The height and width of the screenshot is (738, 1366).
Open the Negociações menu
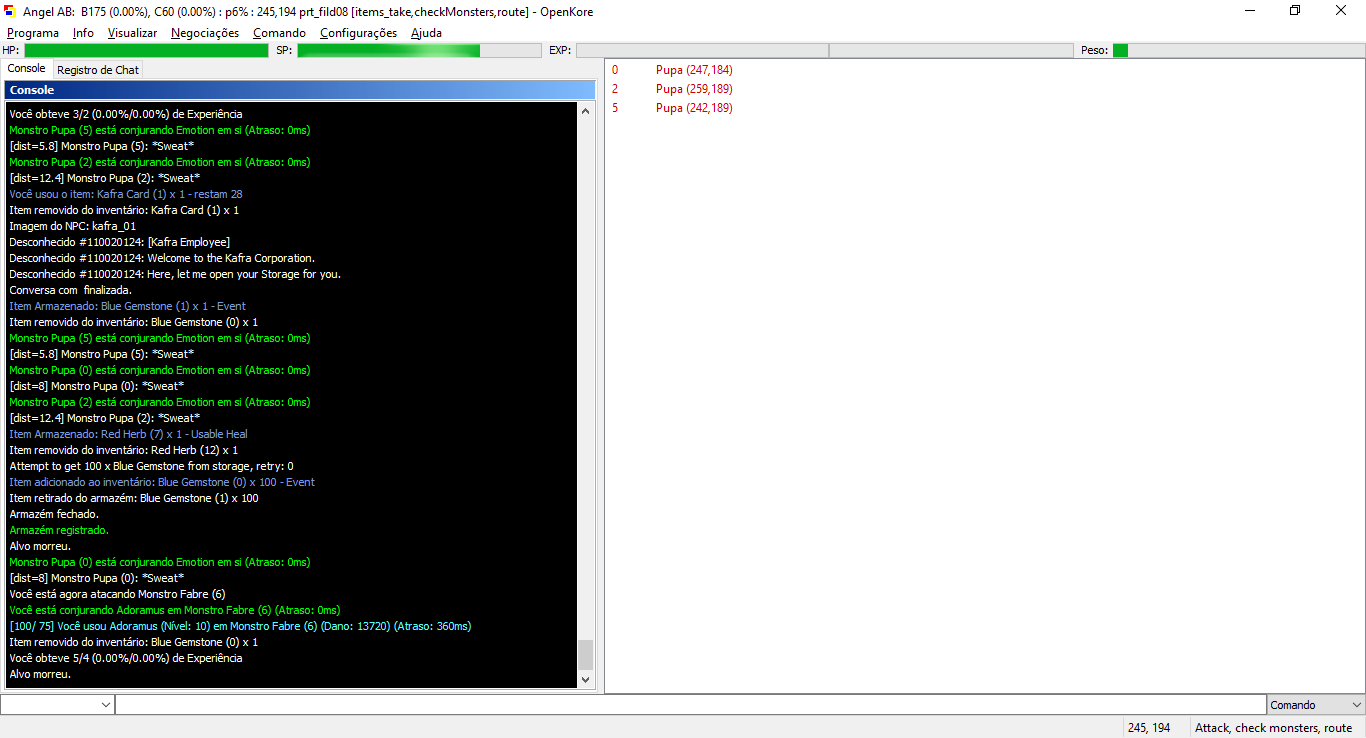tap(207, 33)
